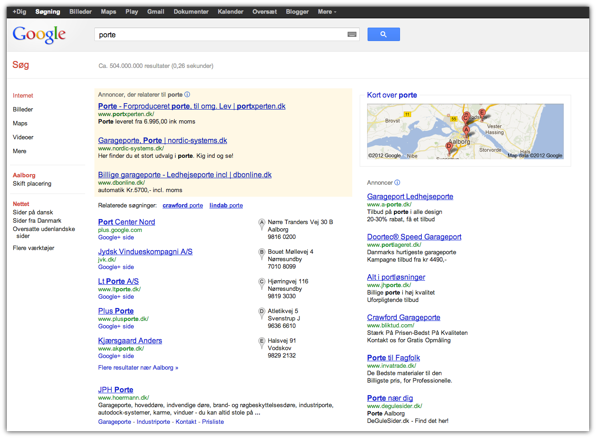Screen dimensions: 596x438
Task: Select 'Internet' filter in sidebar
Action: 23,95
